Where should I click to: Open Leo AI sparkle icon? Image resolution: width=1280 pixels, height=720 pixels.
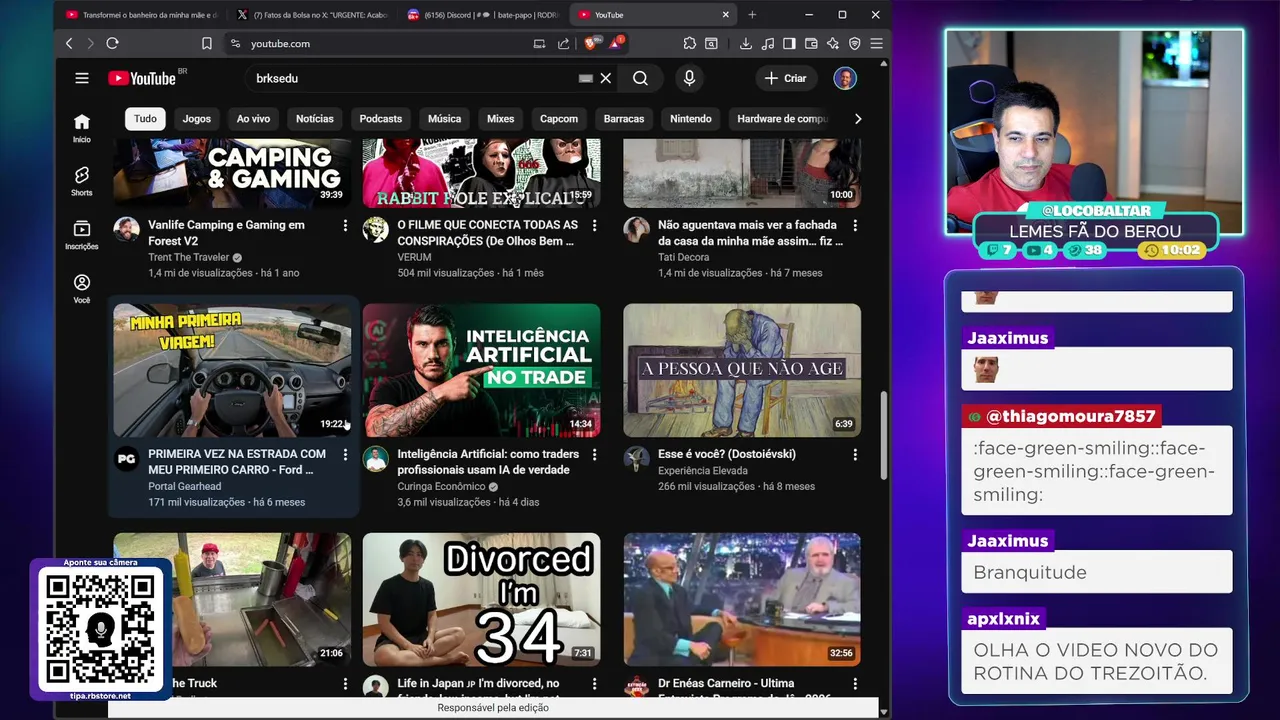(832, 44)
